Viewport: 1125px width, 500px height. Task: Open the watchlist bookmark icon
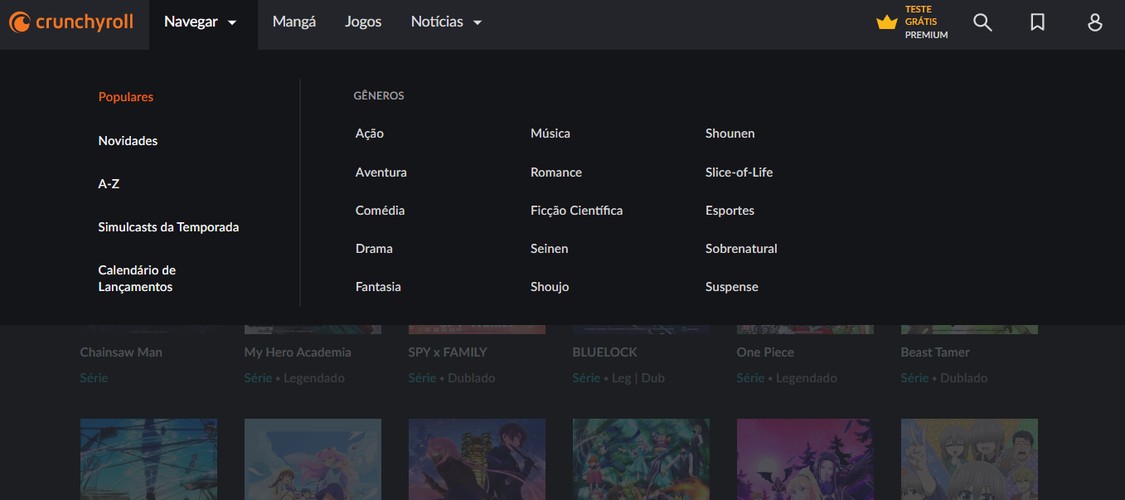click(1037, 22)
